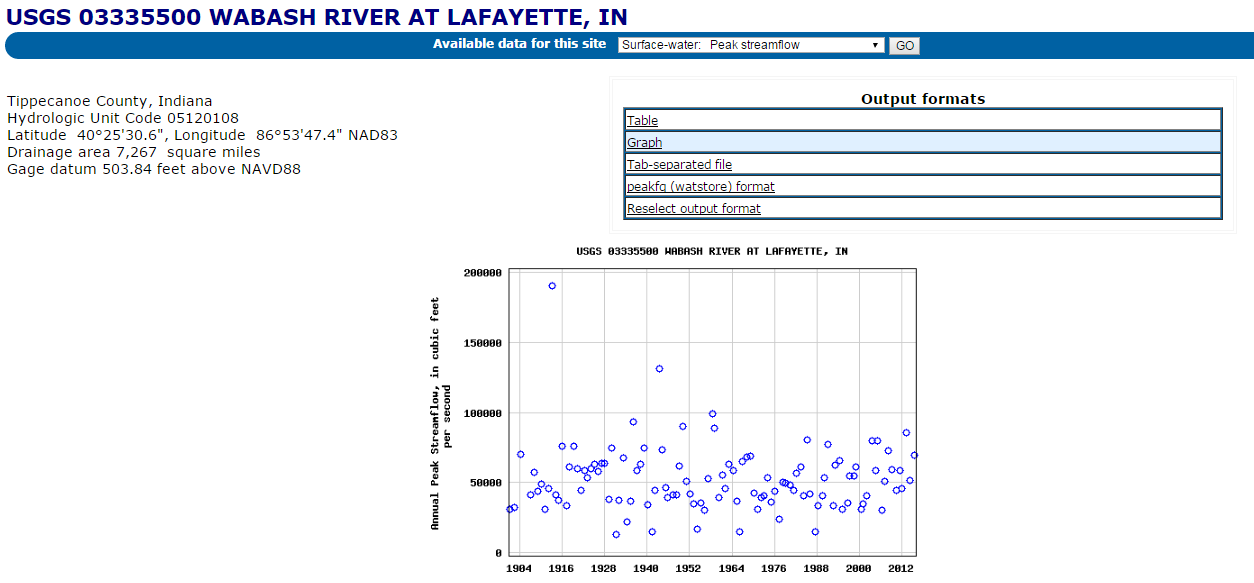Click the graph title above the plot
This screenshot has width=1254, height=583.
coord(711,251)
